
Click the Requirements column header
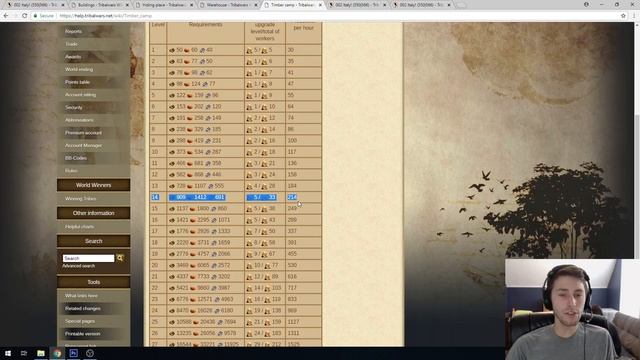205,24
